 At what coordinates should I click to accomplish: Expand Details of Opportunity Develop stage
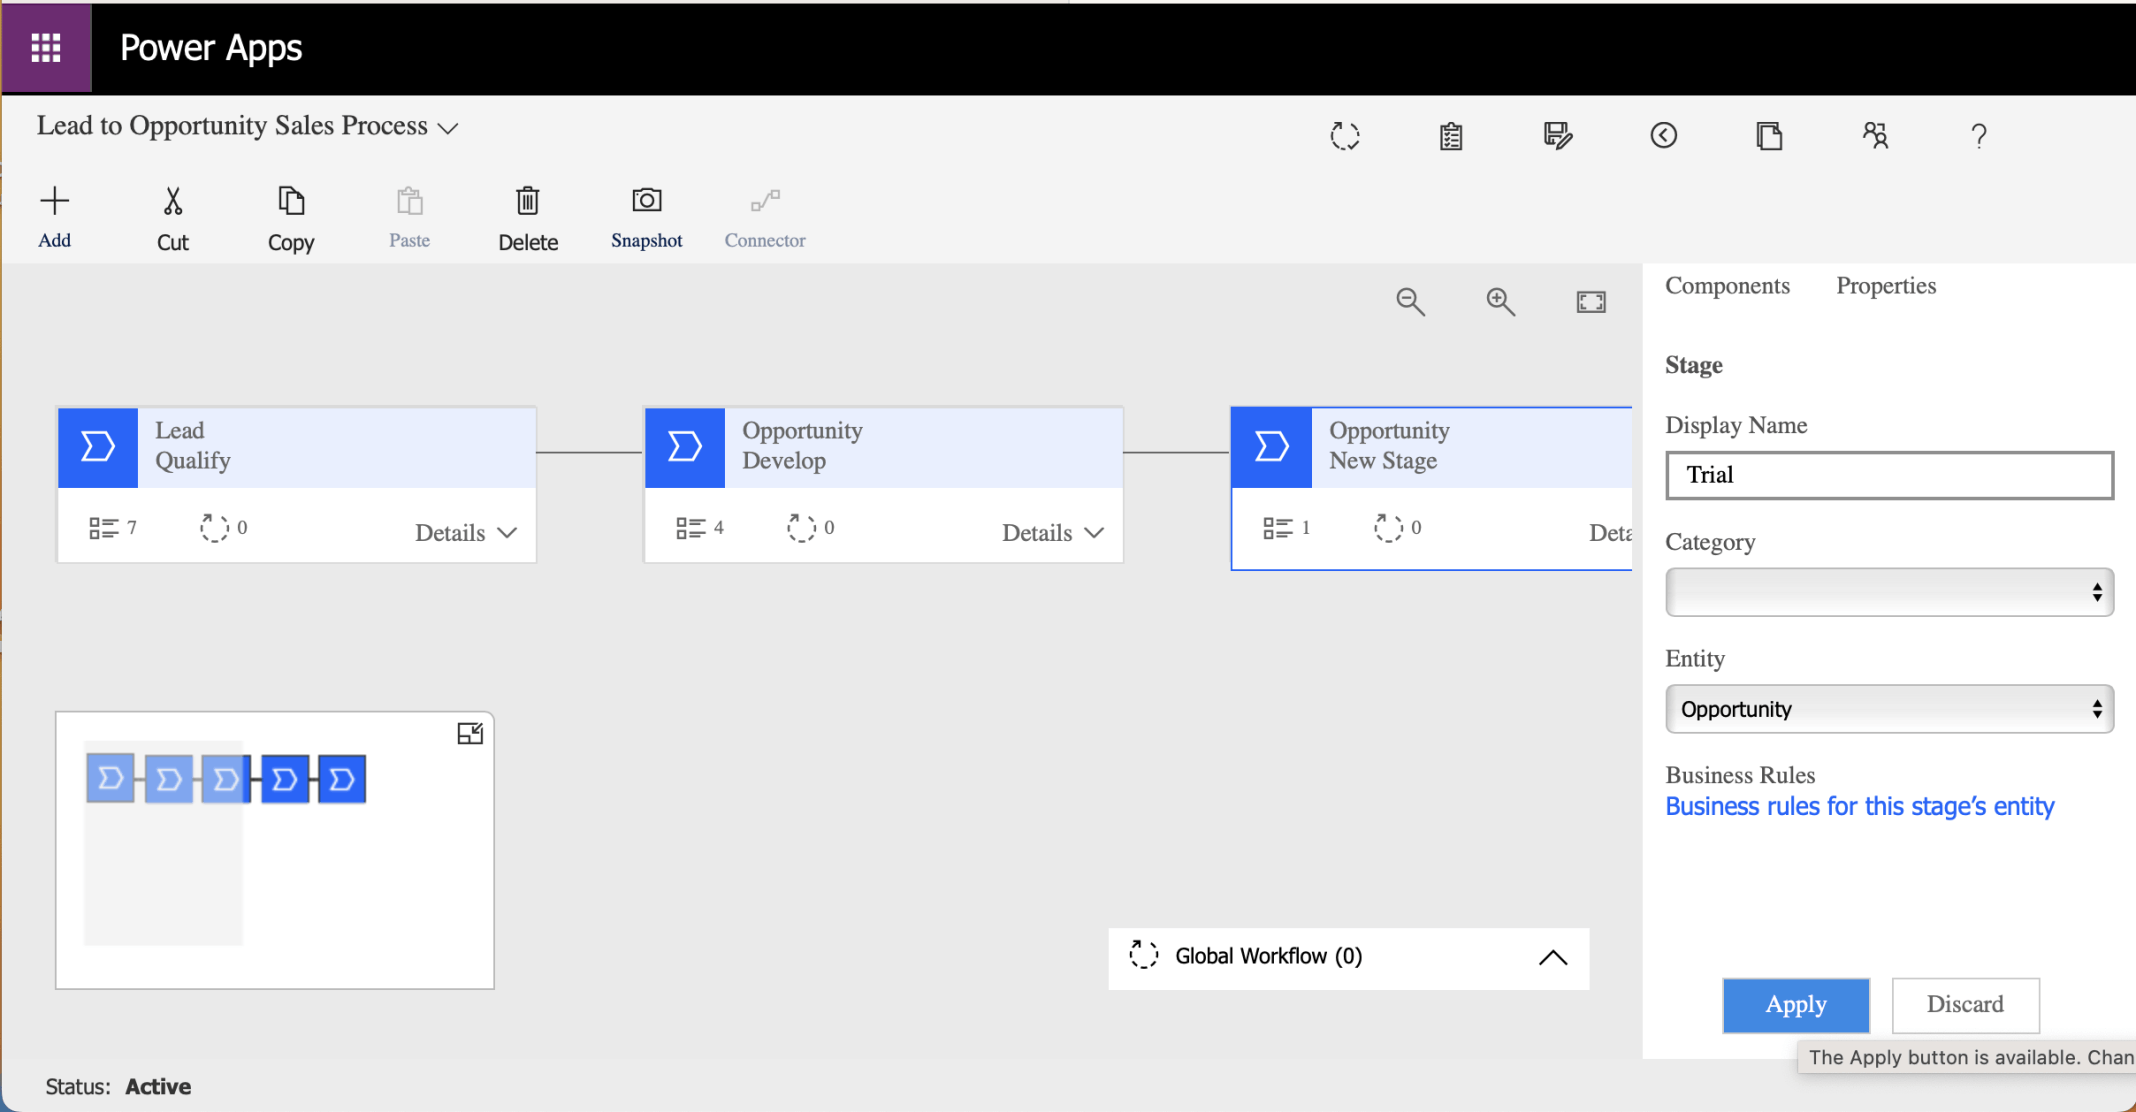1053,532
